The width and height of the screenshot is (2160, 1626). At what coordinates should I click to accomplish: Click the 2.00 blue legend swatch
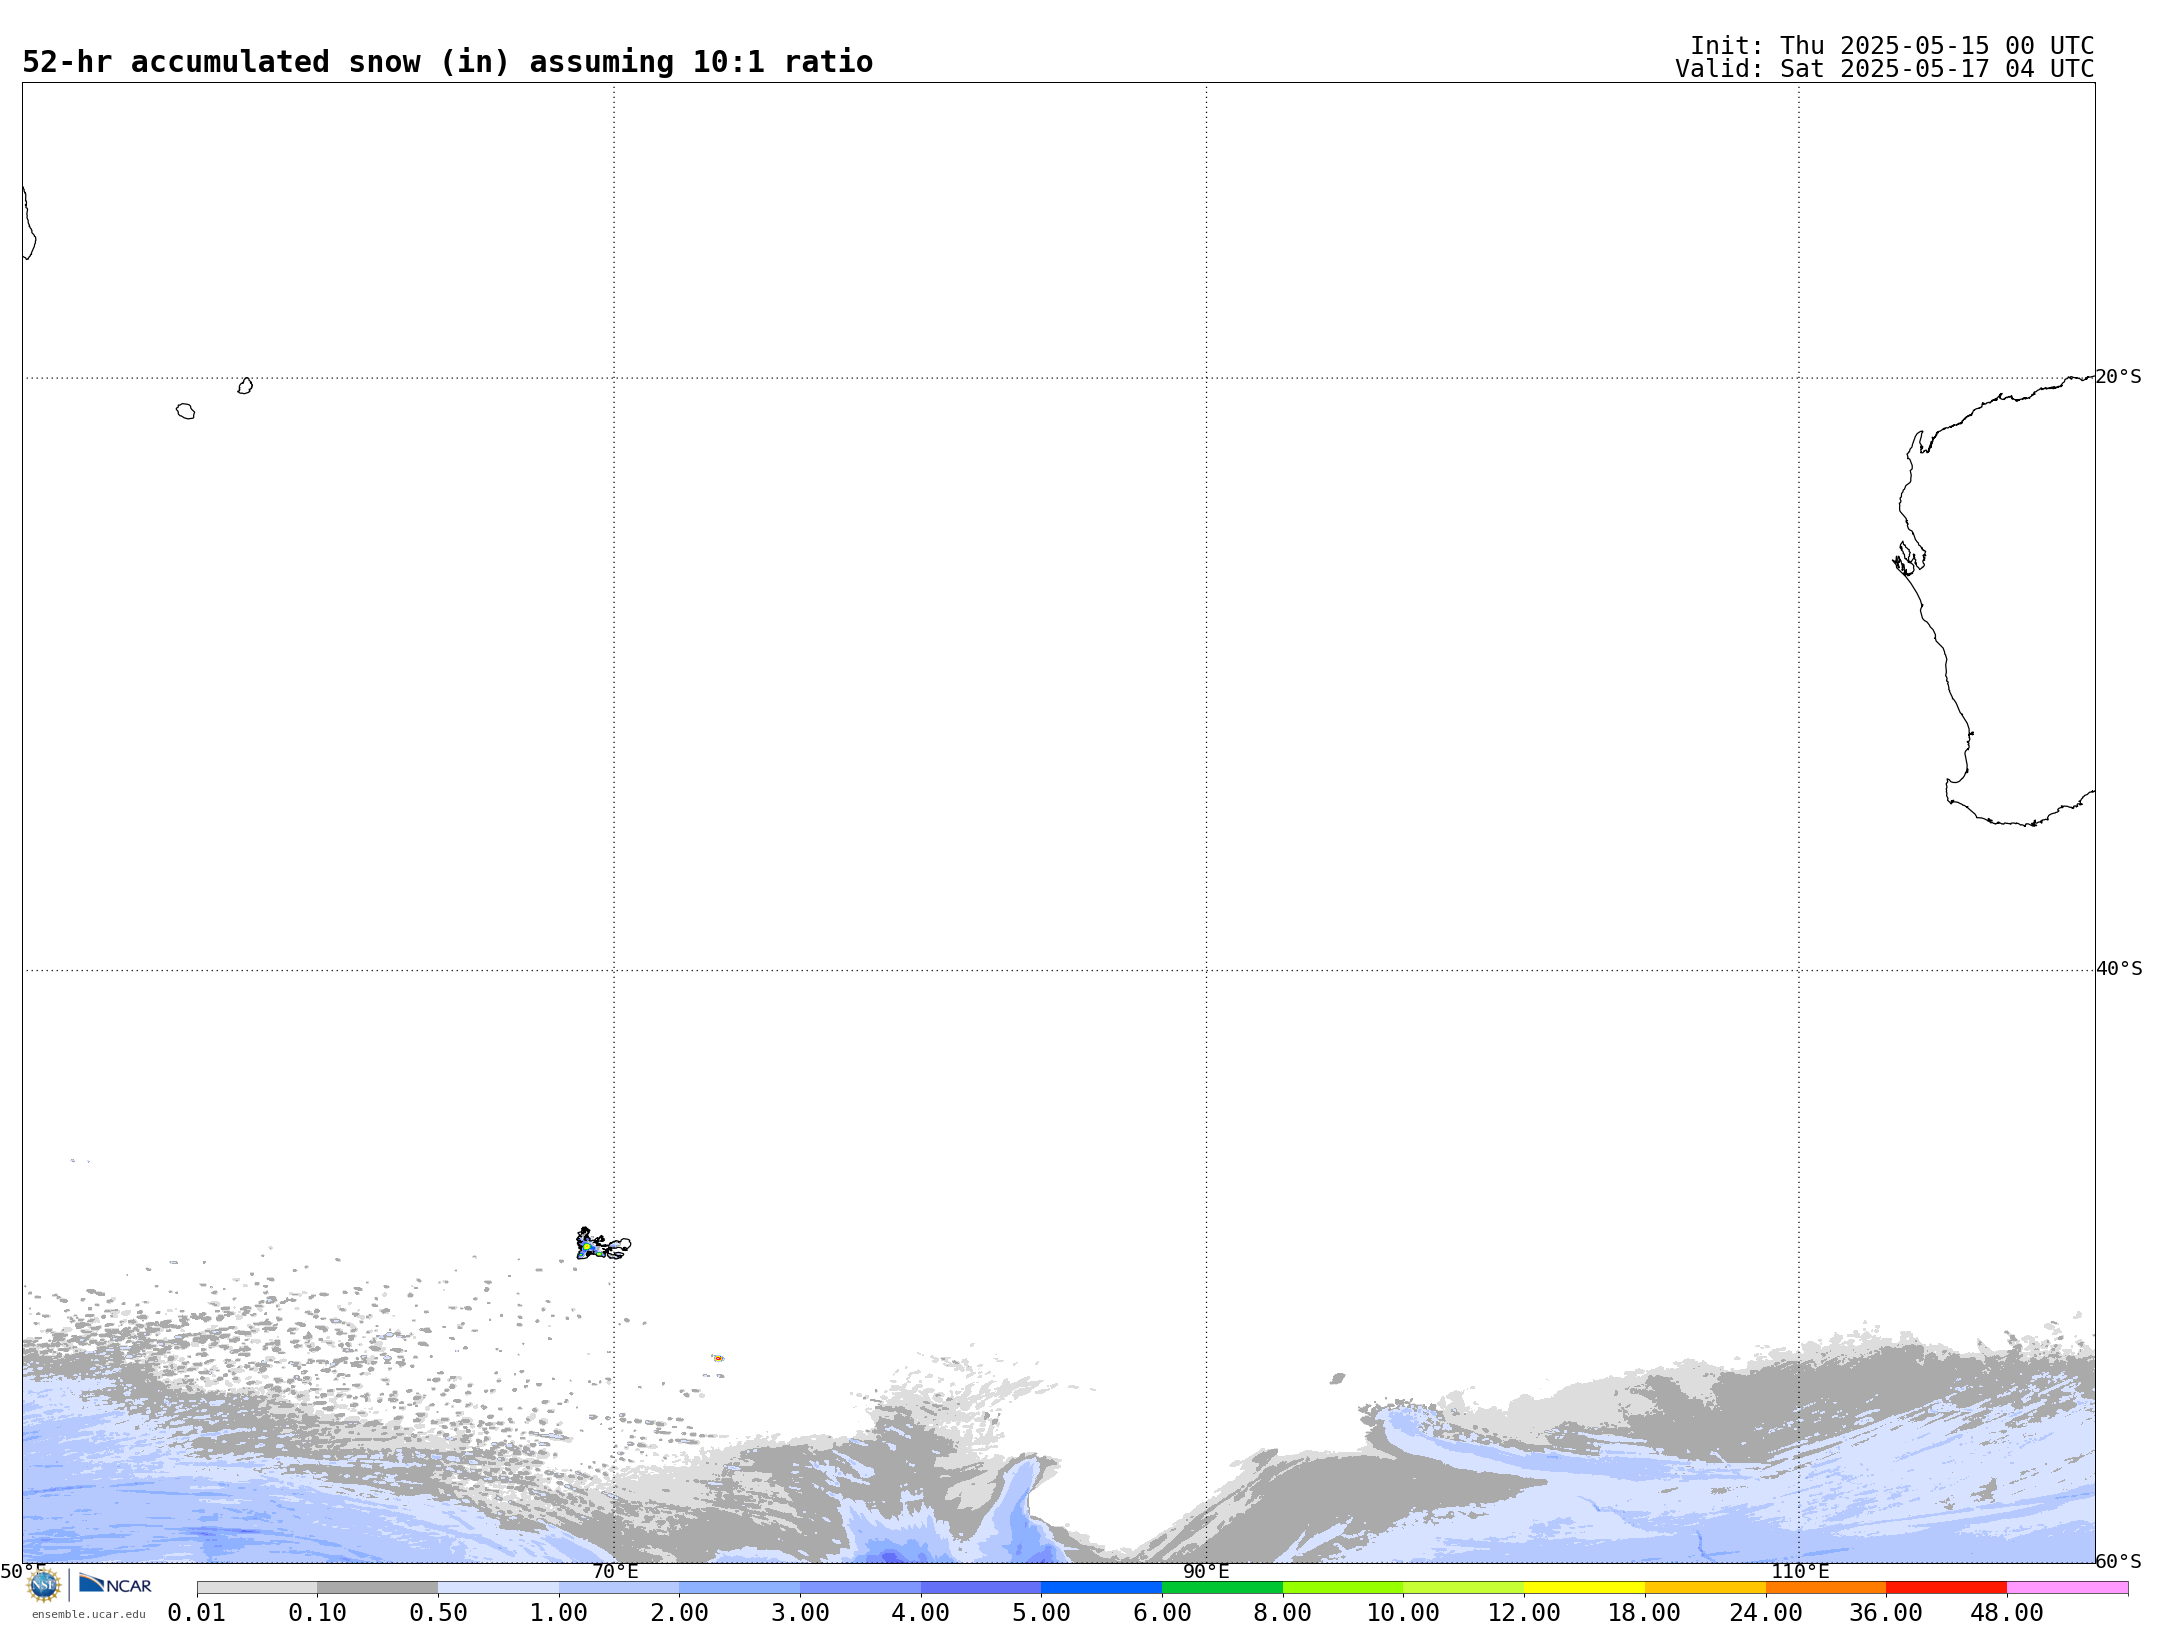pos(739,1588)
